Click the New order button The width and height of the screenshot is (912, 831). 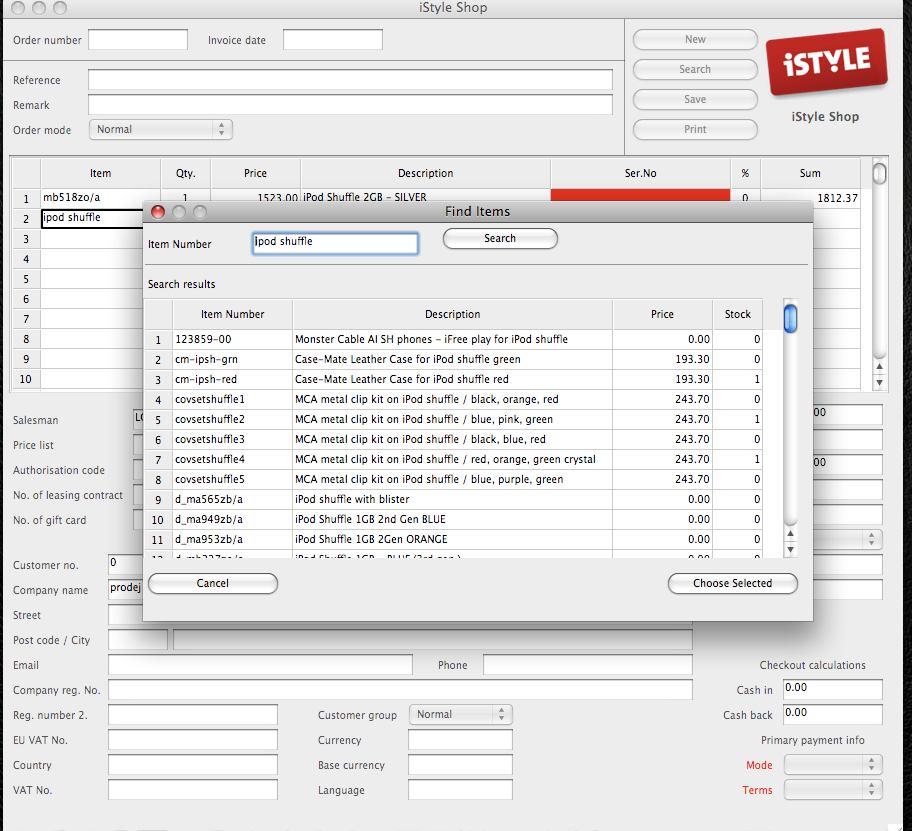(695, 40)
